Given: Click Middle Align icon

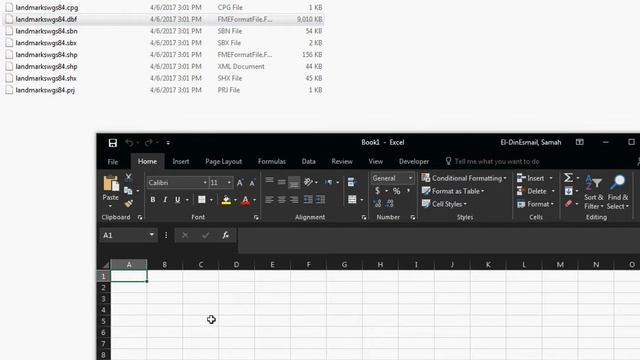Looking at the screenshot, I should [282, 182].
